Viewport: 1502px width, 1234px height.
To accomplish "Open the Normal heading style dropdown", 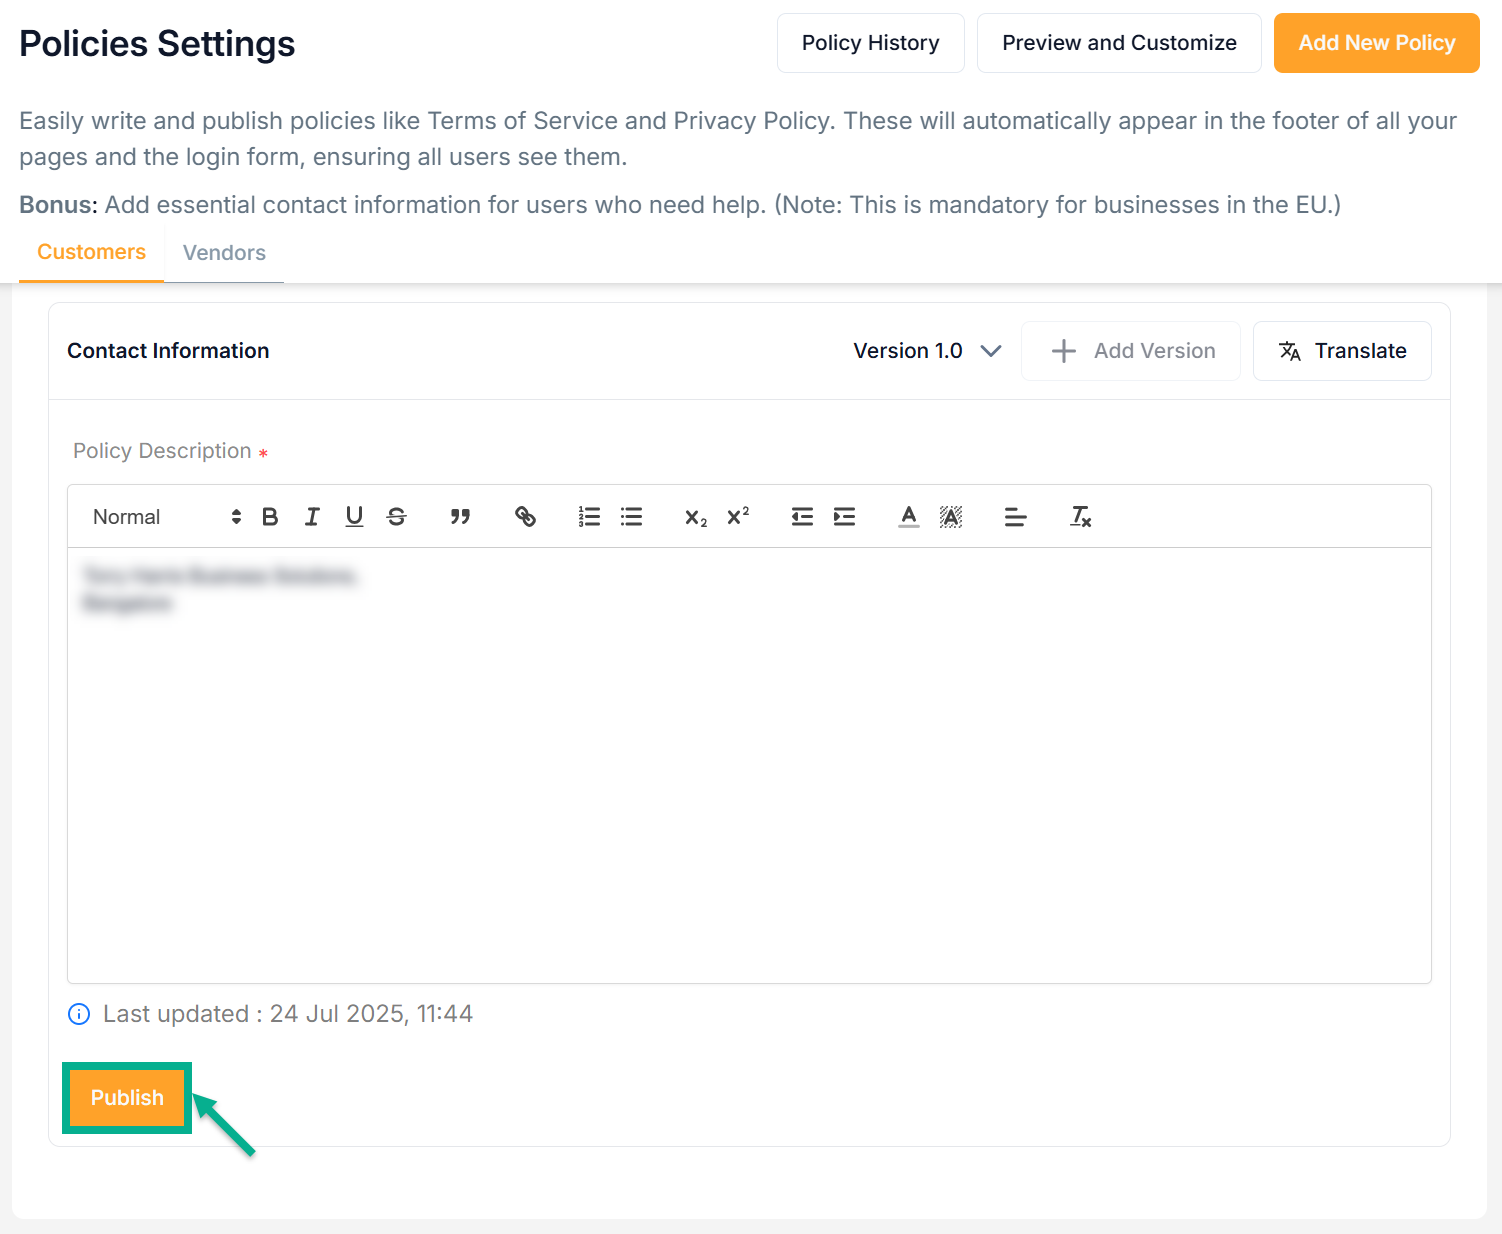I will [166, 517].
